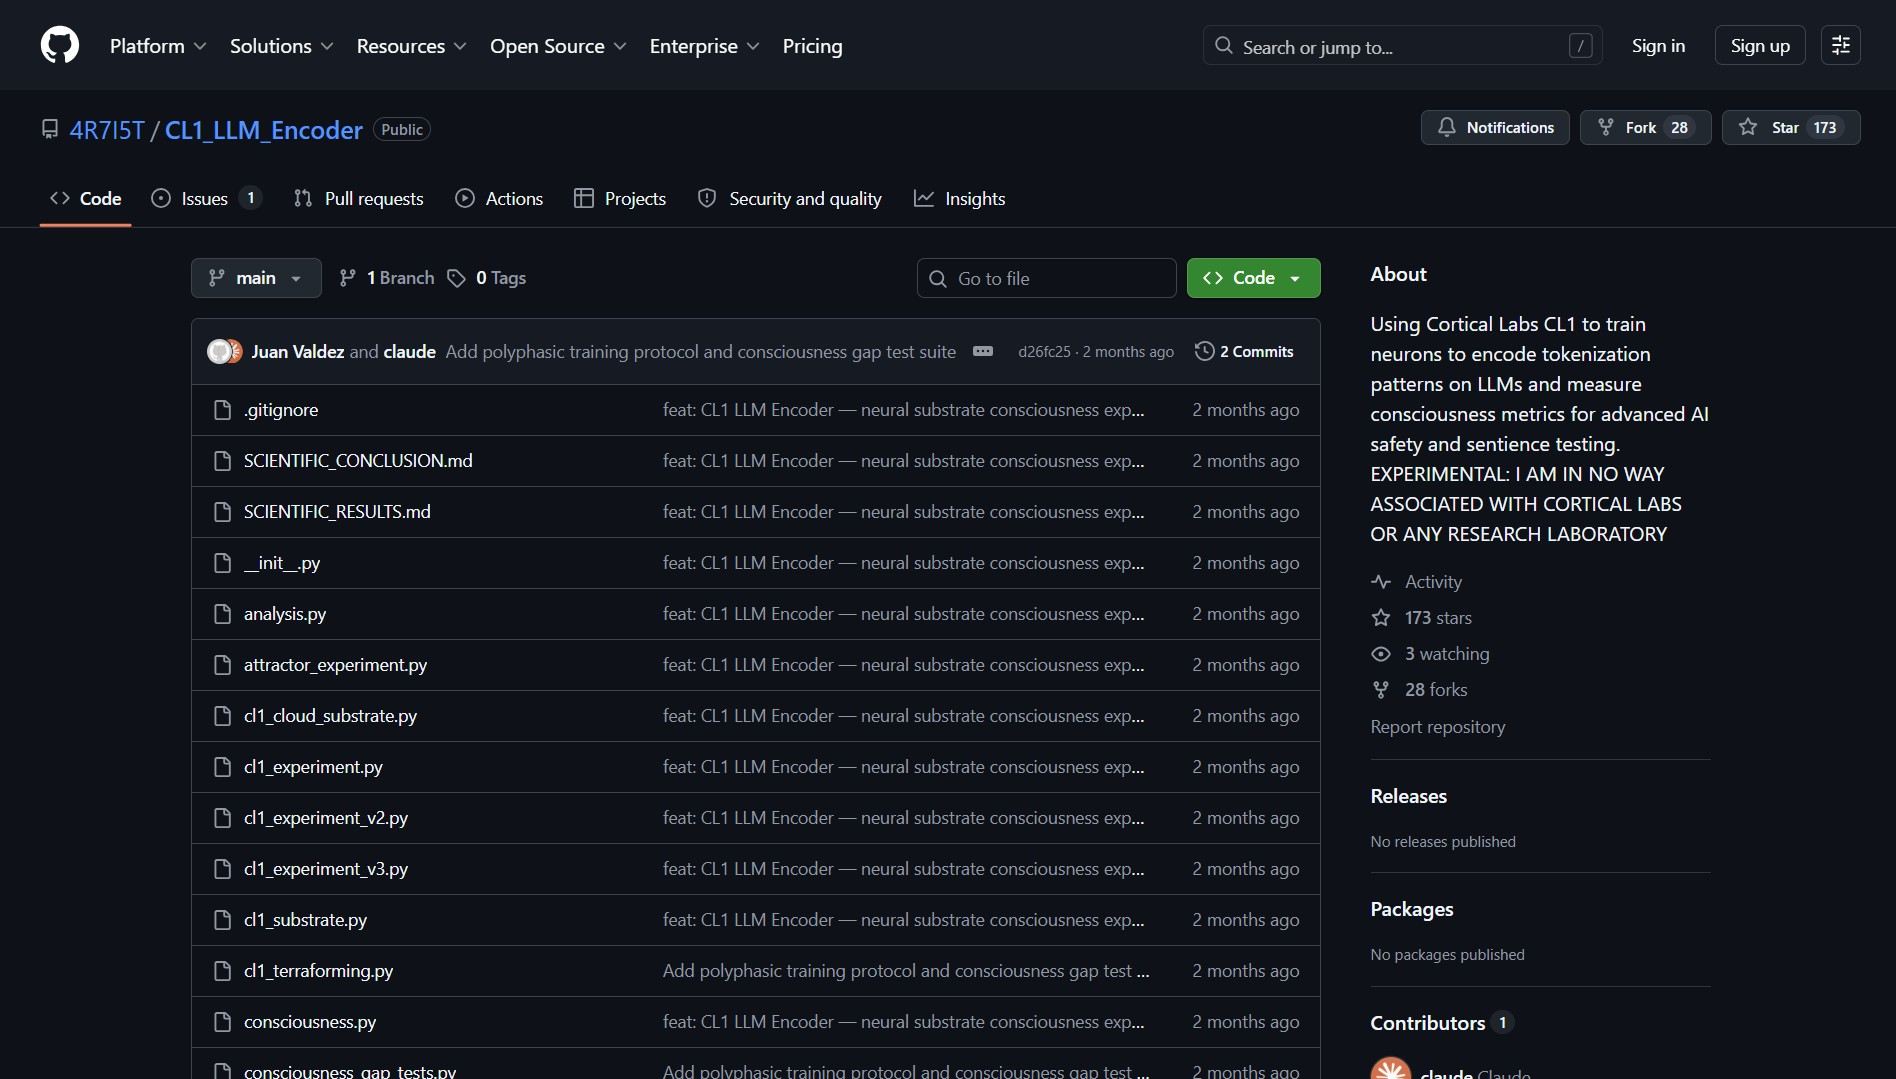Image resolution: width=1896 pixels, height=1079 pixels.
Task: Open the appearance settings icon button
Action: (x=1840, y=46)
